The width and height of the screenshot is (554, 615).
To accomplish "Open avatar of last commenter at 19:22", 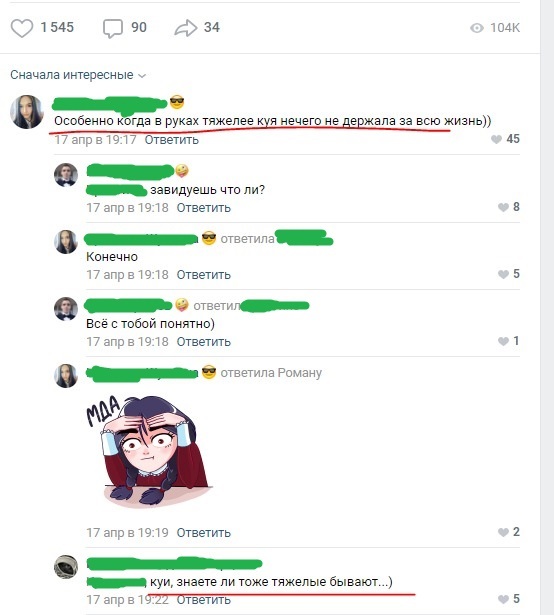I will click(x=66, y=567).
